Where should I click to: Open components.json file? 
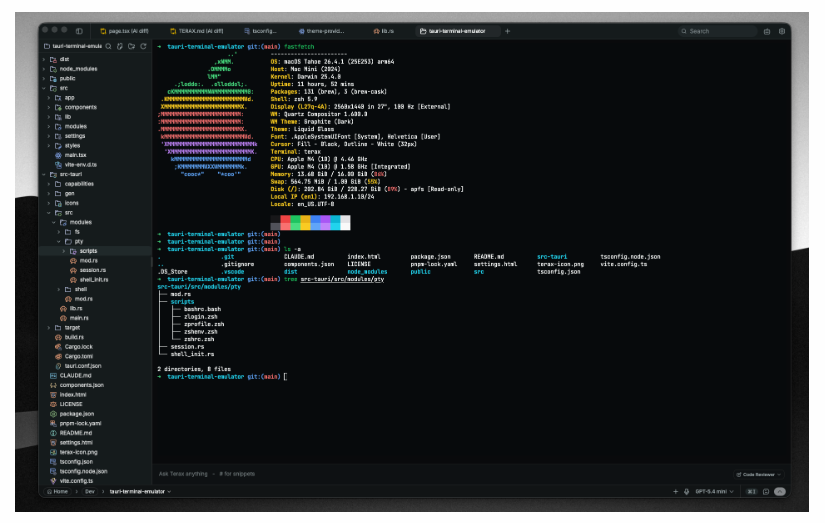(76, 385)
